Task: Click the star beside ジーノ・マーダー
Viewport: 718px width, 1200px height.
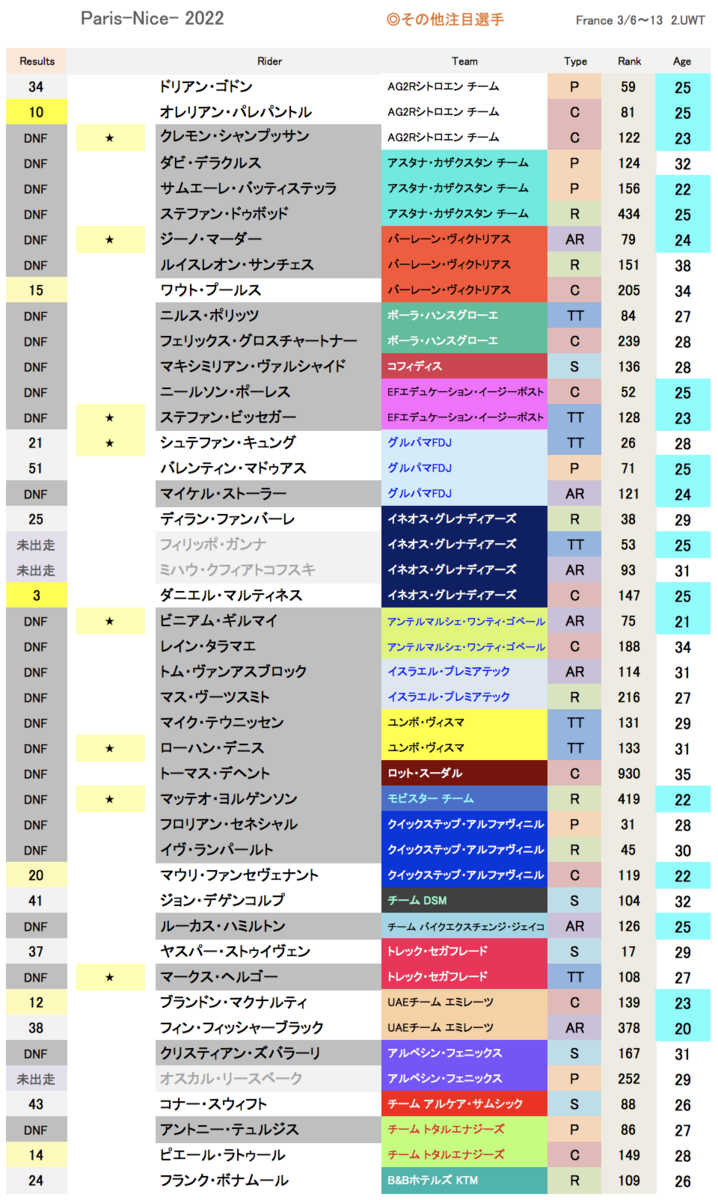Action: click(109, 239)
